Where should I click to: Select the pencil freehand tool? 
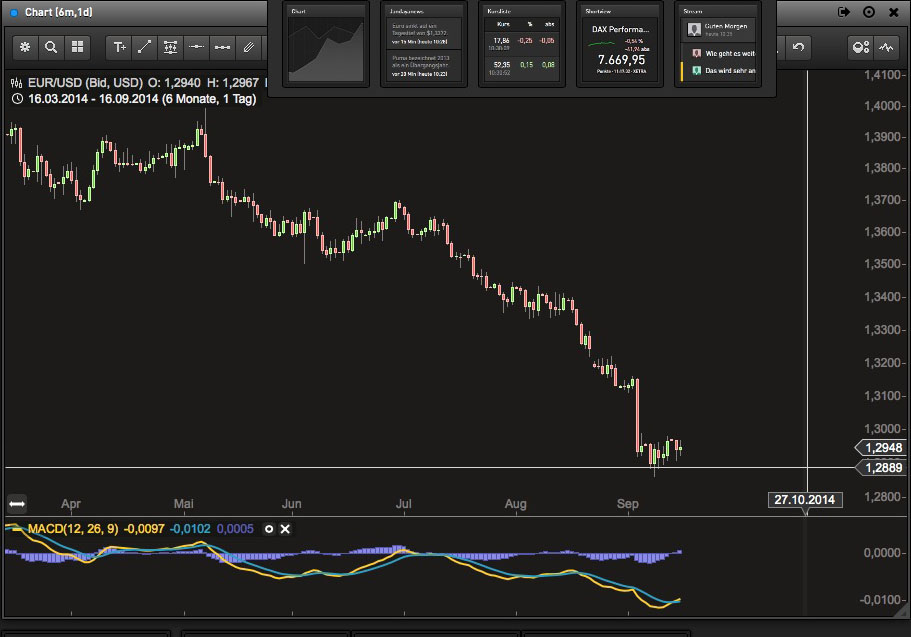248,47
